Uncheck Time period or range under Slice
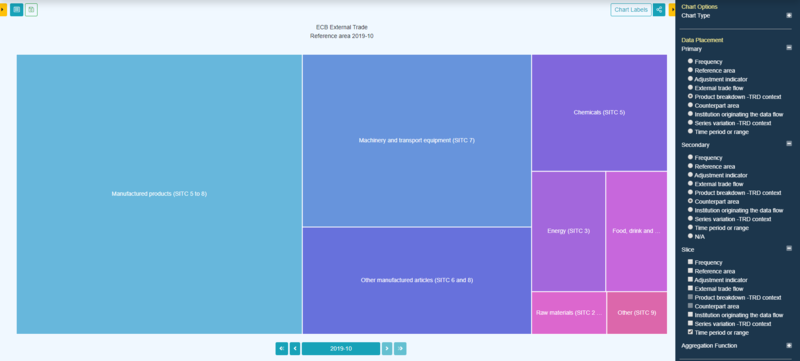800x361 pixels. point(690,331)
